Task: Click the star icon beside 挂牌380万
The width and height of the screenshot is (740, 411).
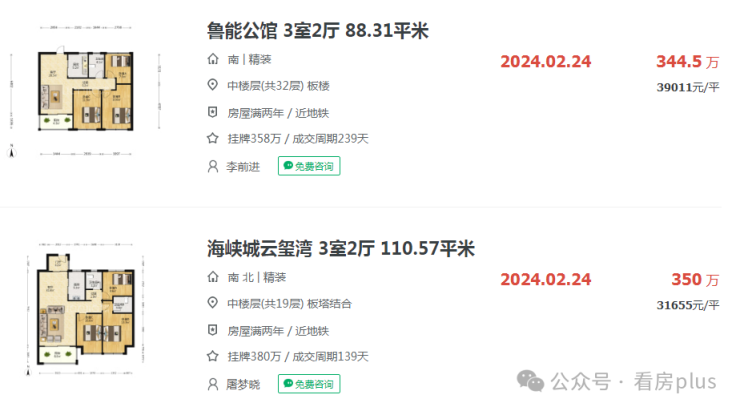Action: pyautogui.click(x=212, y=356)
